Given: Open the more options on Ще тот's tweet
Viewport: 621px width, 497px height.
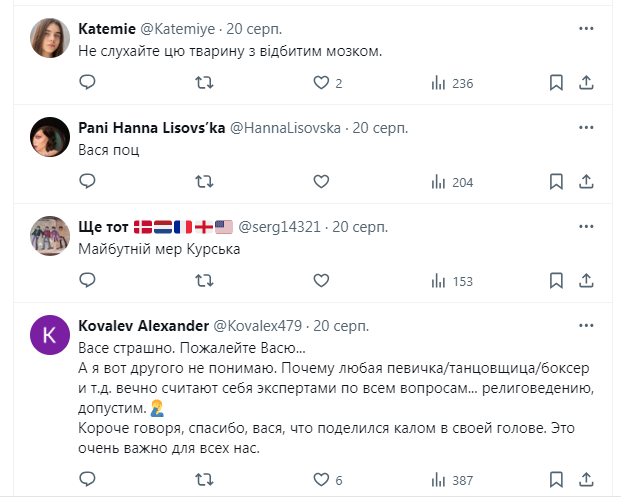Looking at the screenshot, I should pos(588,227).
